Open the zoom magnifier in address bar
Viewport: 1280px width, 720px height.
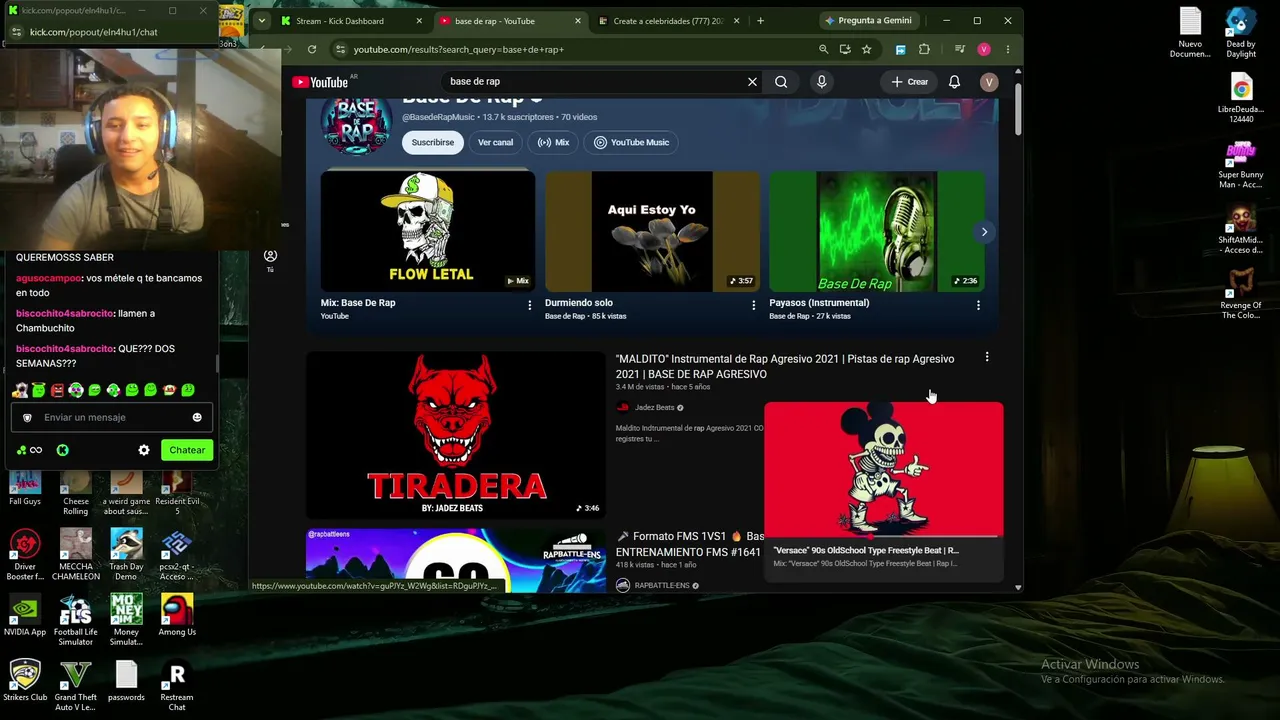click(x=823, y=49)
